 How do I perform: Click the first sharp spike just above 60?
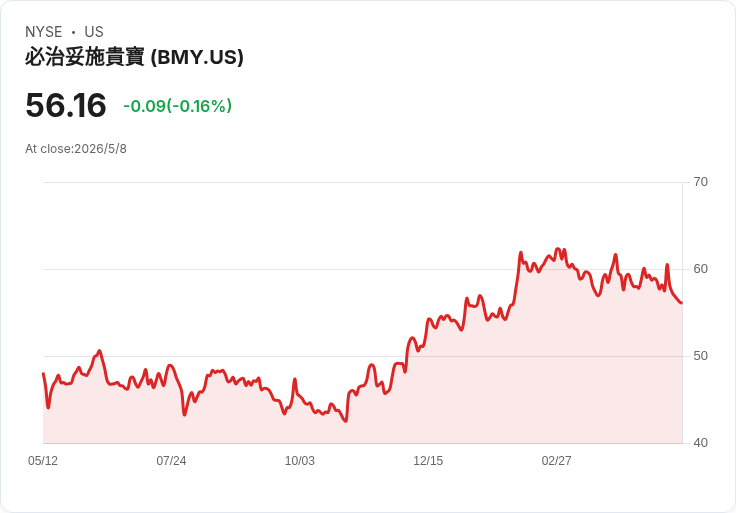click(521, 253)
